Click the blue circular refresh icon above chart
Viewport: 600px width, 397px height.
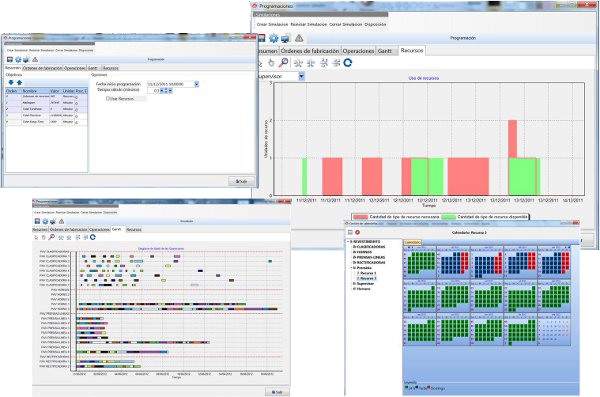point(347,63)
